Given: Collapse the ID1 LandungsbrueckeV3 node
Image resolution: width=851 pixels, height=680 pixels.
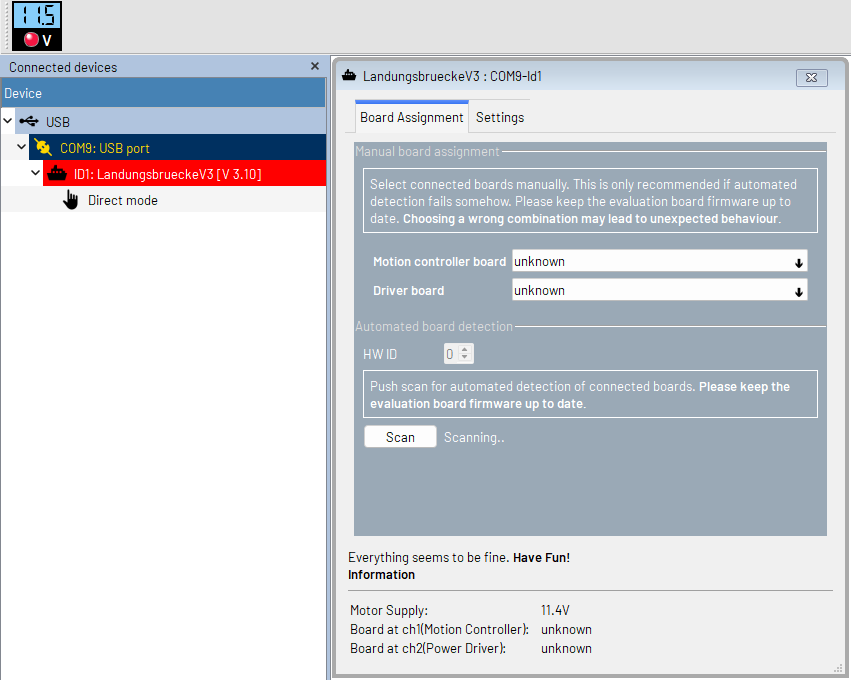Looking at the screenshot, I should [35, 173].
